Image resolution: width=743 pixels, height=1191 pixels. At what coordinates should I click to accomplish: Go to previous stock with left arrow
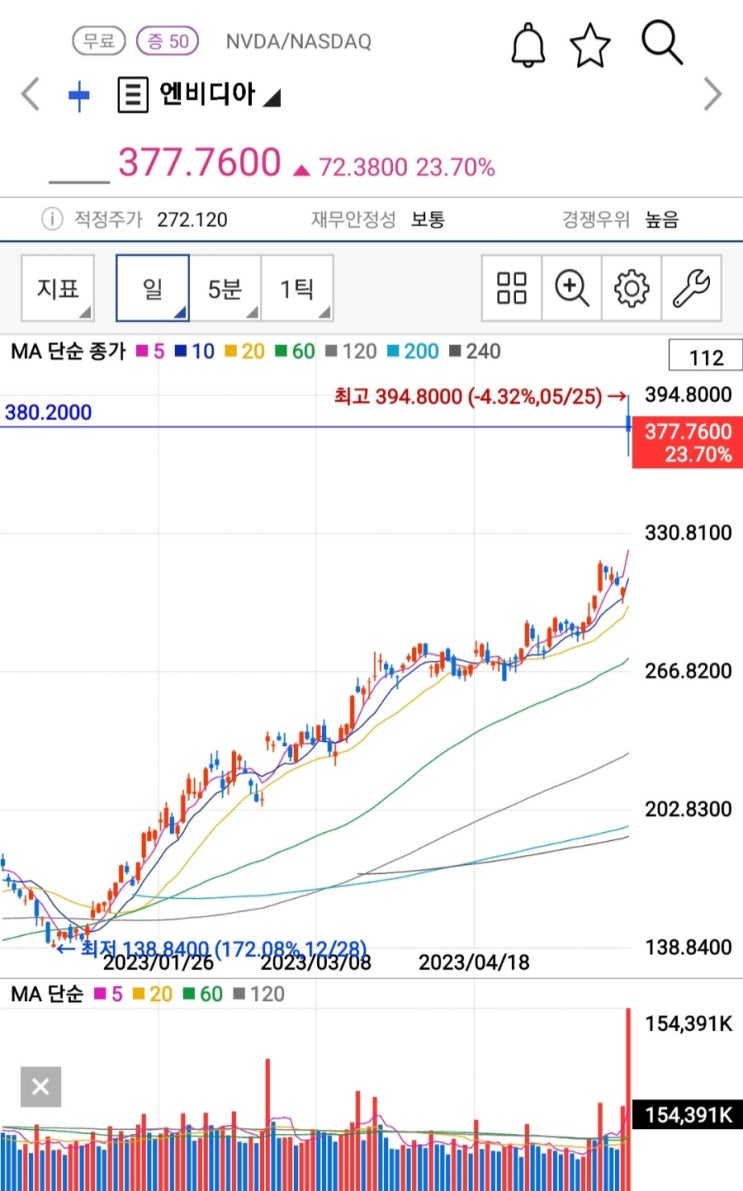(x=30, y=94)
